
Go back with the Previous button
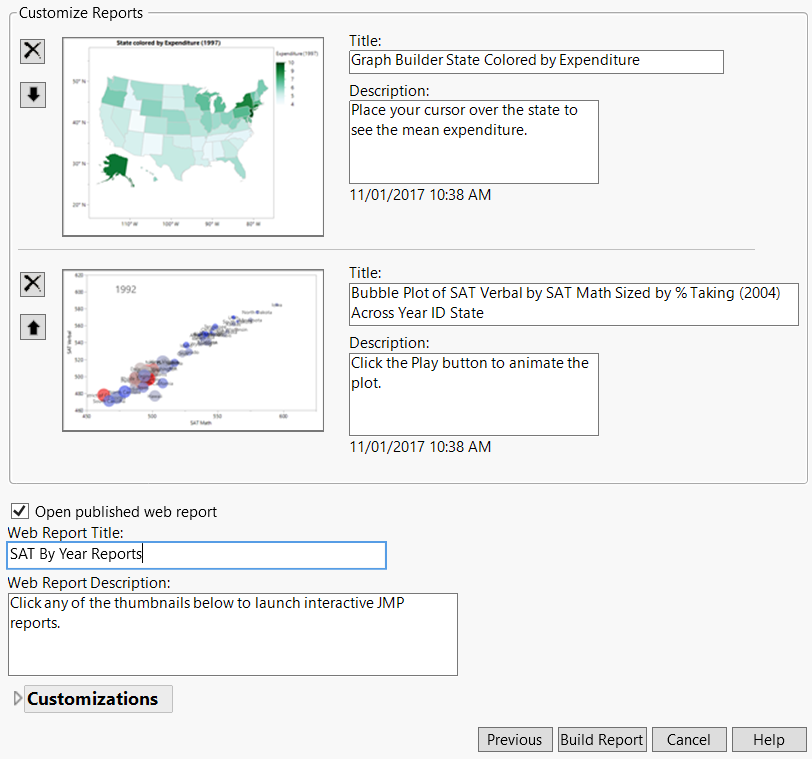click(514, 740)
